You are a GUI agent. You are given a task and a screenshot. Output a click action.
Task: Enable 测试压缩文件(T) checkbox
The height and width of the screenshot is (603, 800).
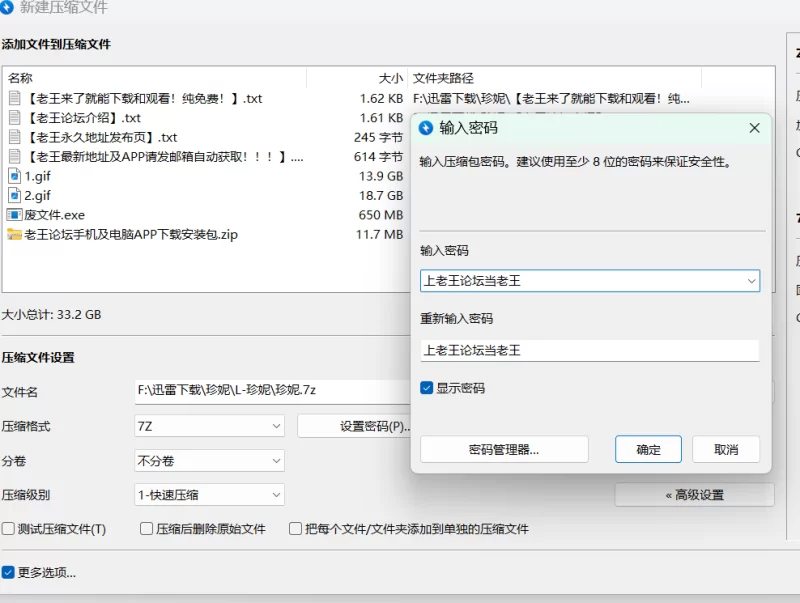click(9, 529)
